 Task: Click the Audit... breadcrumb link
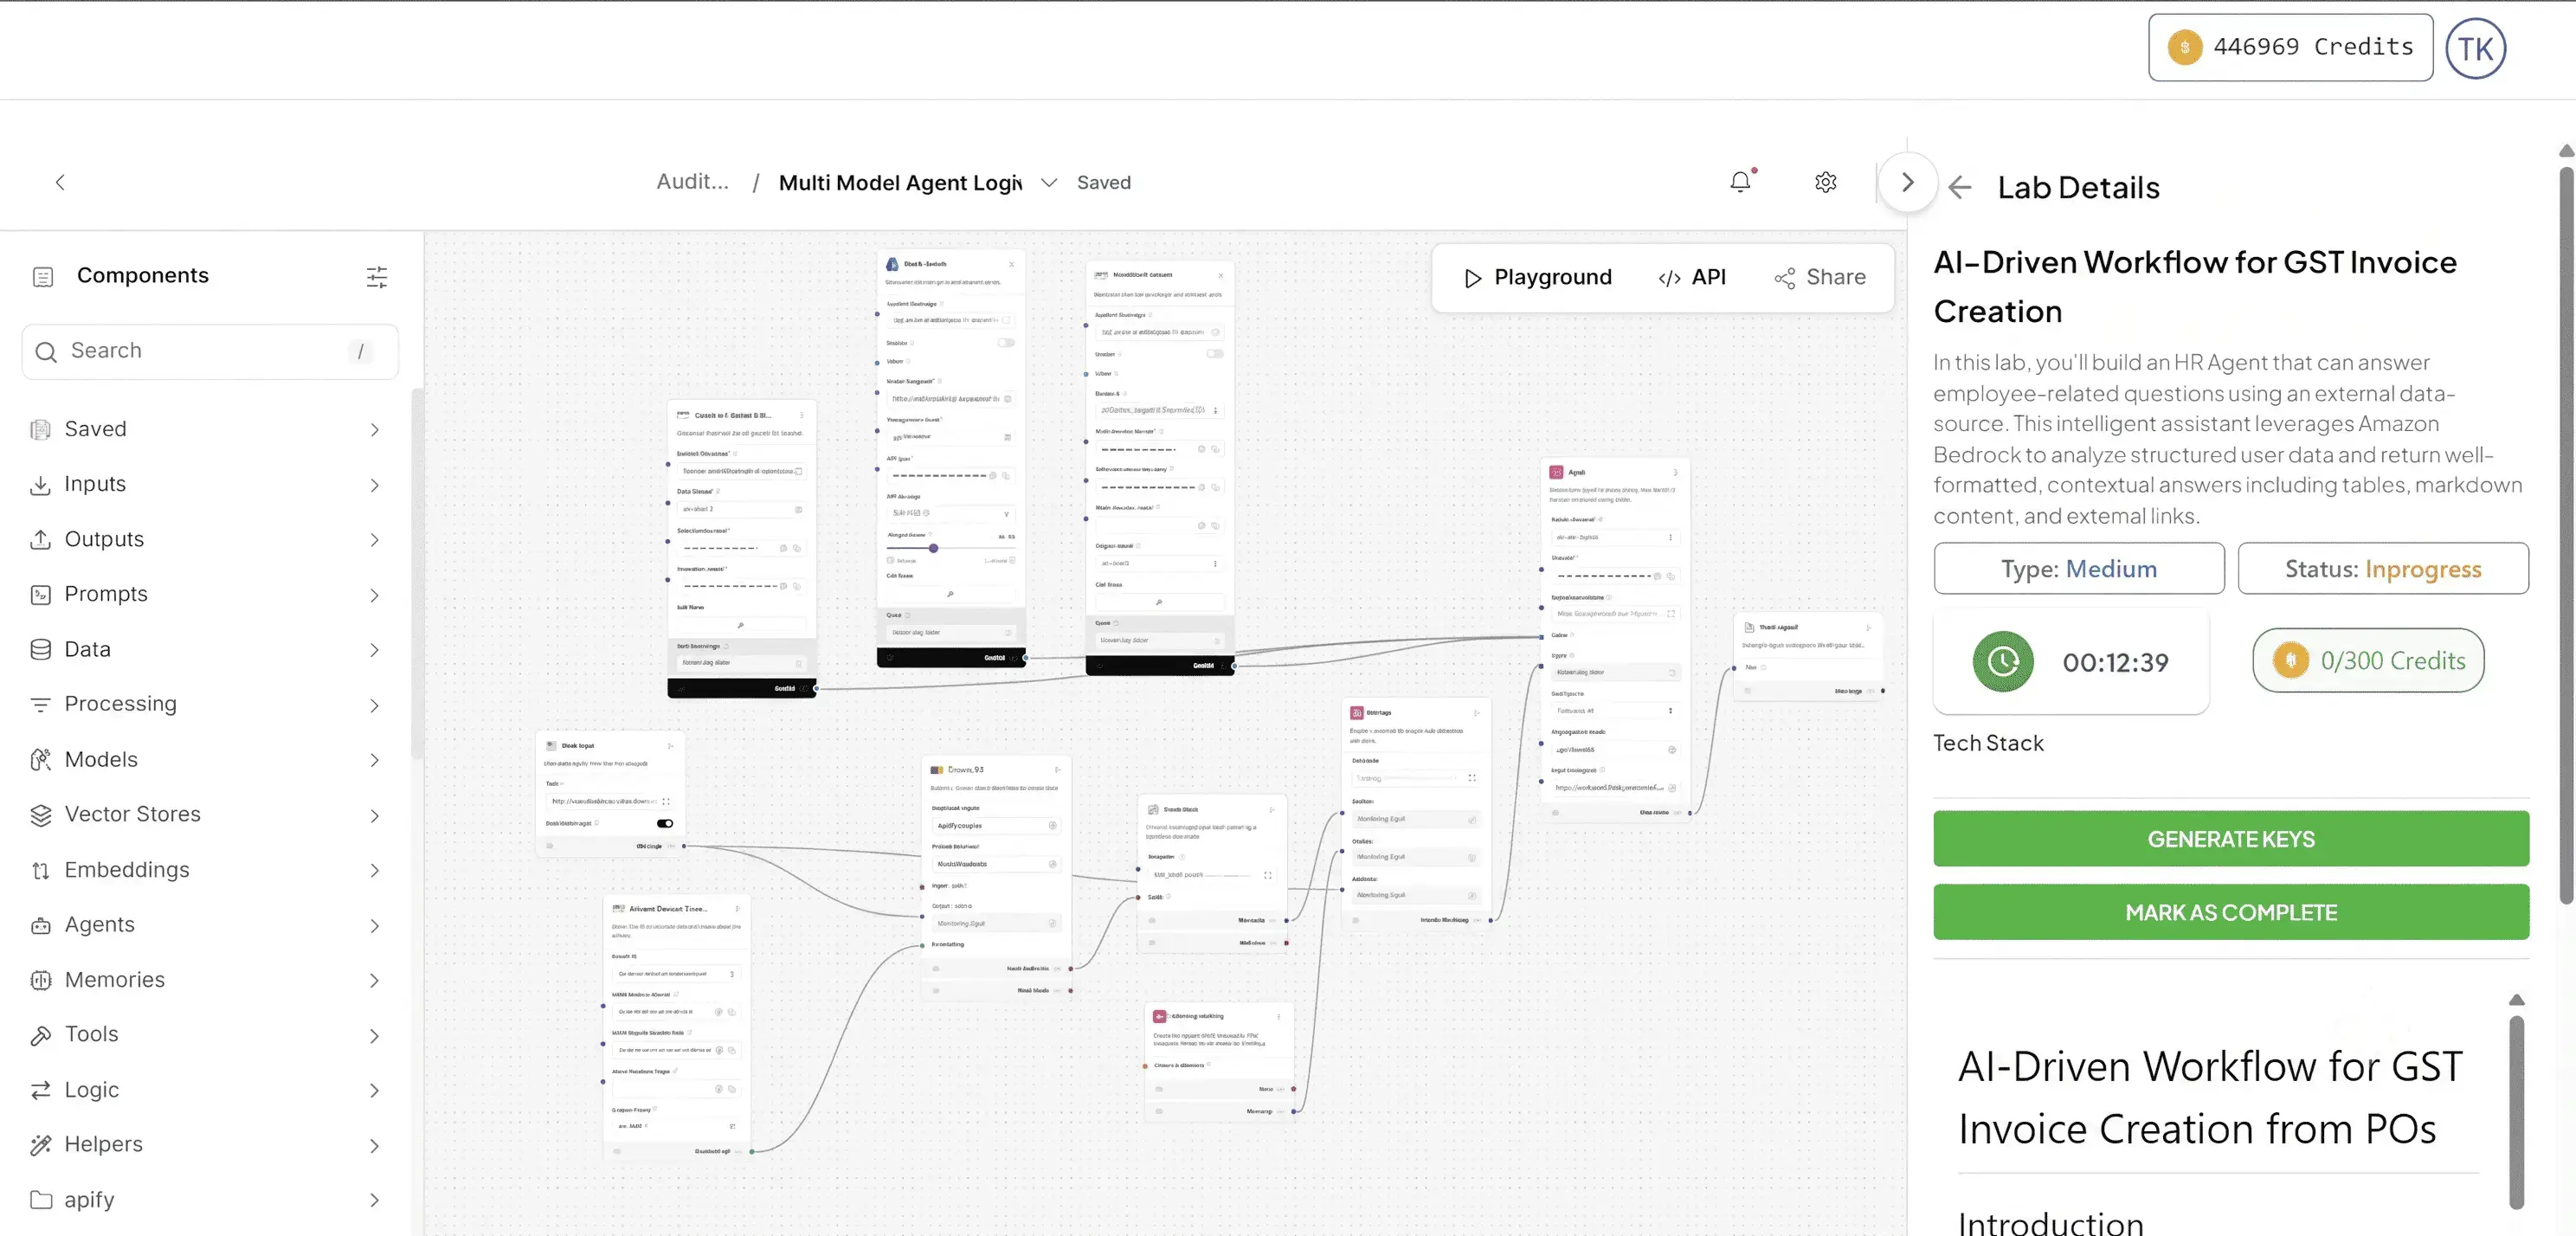pos(692,182)
